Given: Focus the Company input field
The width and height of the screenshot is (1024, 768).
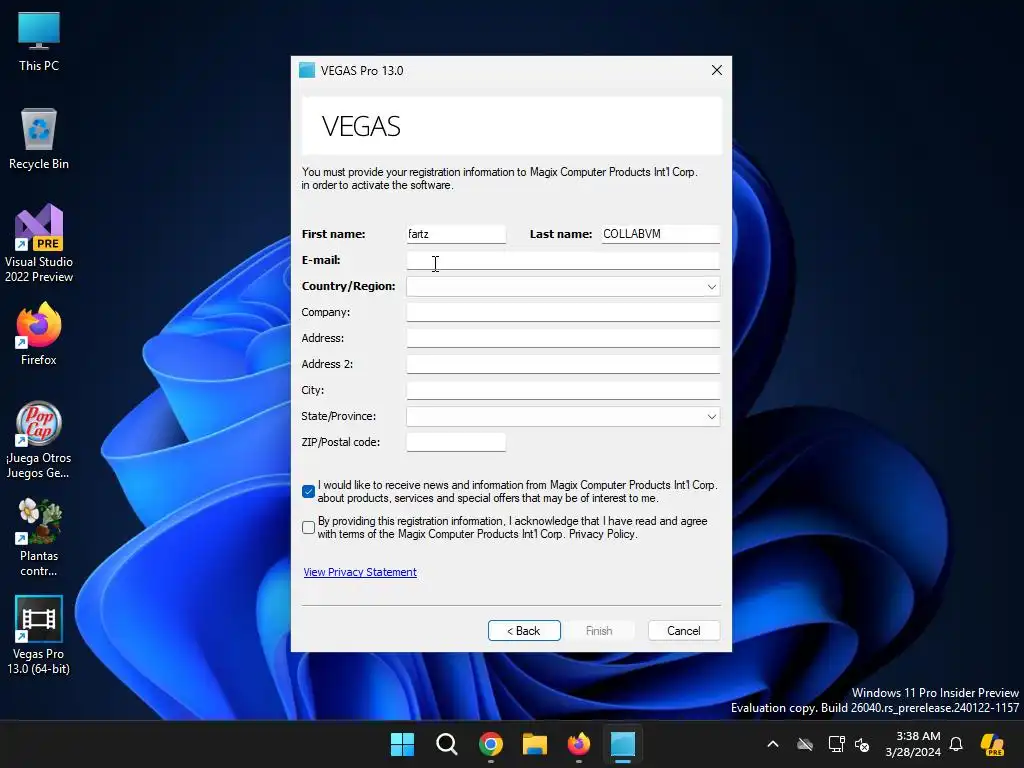Looking at the screenshot, I should pyautogui.click(x=563, y=312).
